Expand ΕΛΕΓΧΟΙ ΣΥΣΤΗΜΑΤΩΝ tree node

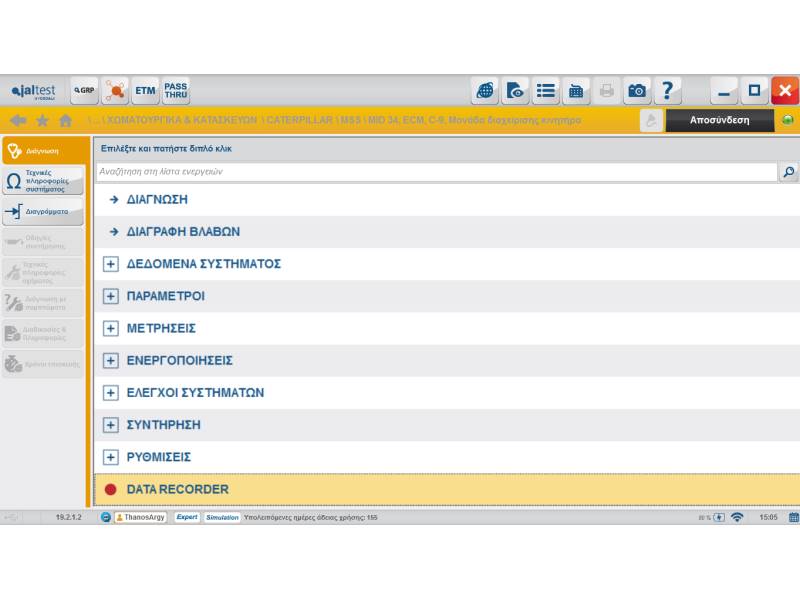[111, 393]
